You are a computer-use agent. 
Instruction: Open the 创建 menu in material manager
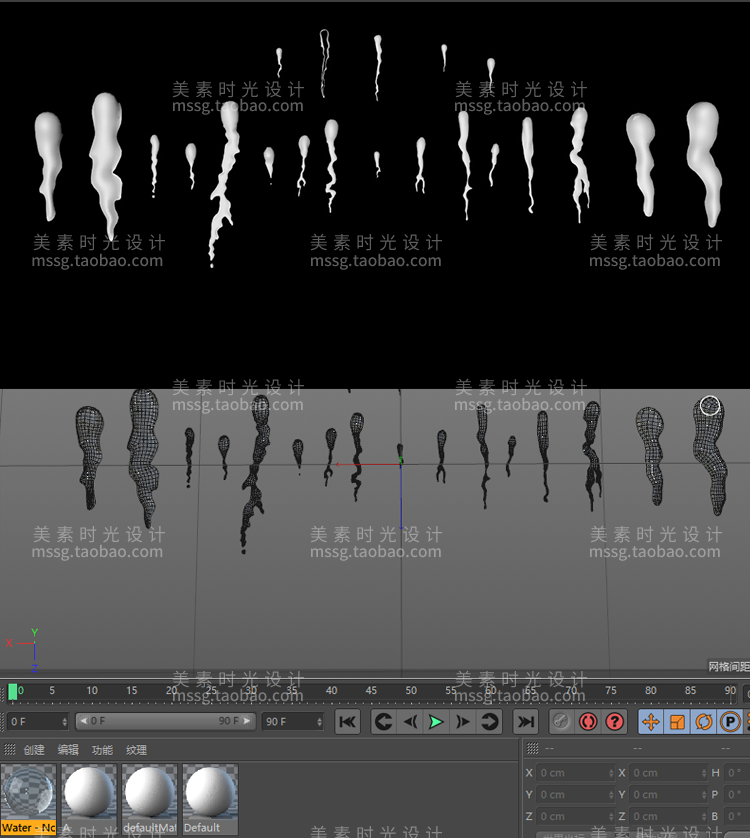34,750
